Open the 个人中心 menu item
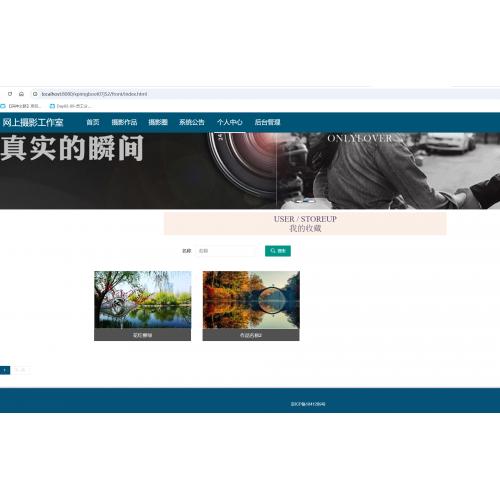The height and width of the screenshot is (500, 500). point(230,122)
